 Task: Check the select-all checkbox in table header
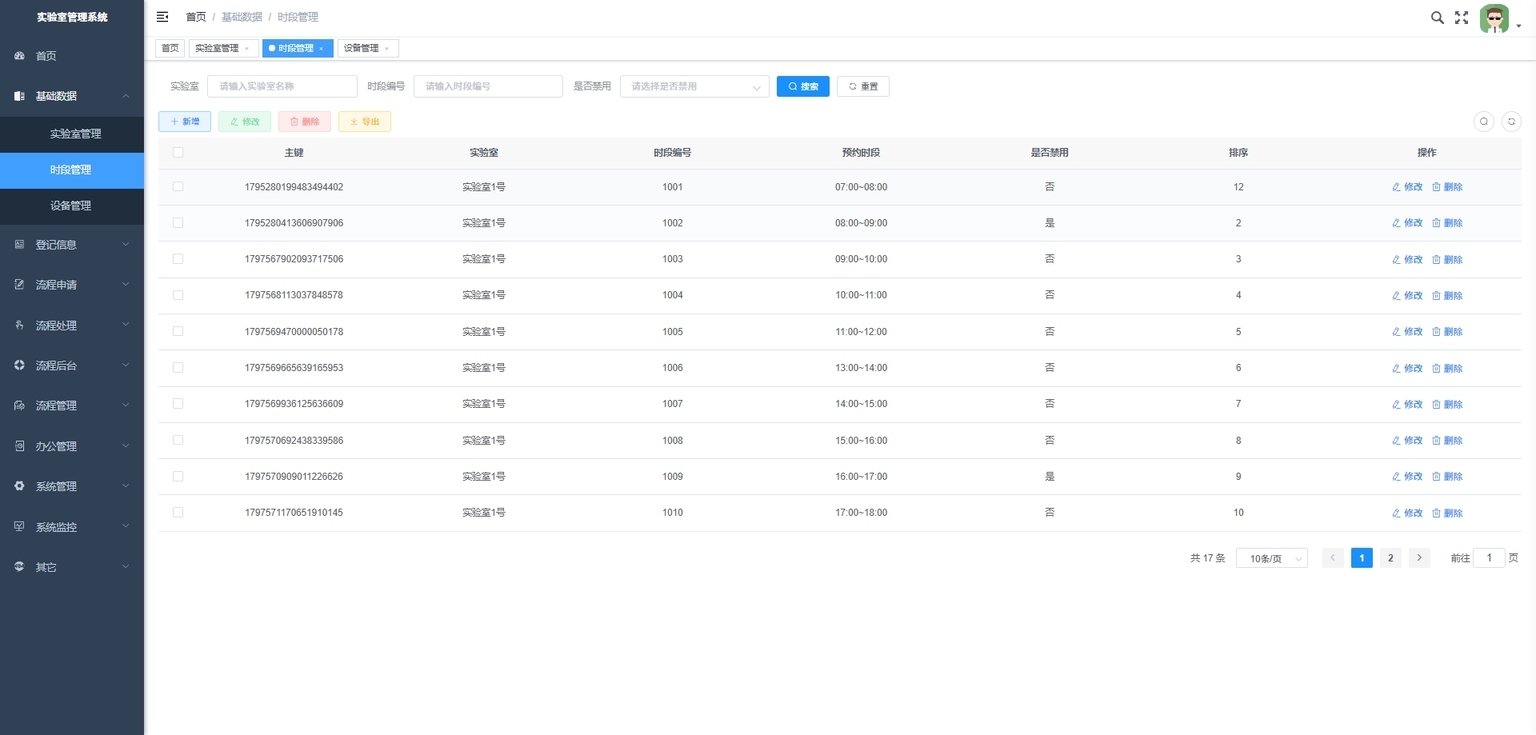pos(178,153)
